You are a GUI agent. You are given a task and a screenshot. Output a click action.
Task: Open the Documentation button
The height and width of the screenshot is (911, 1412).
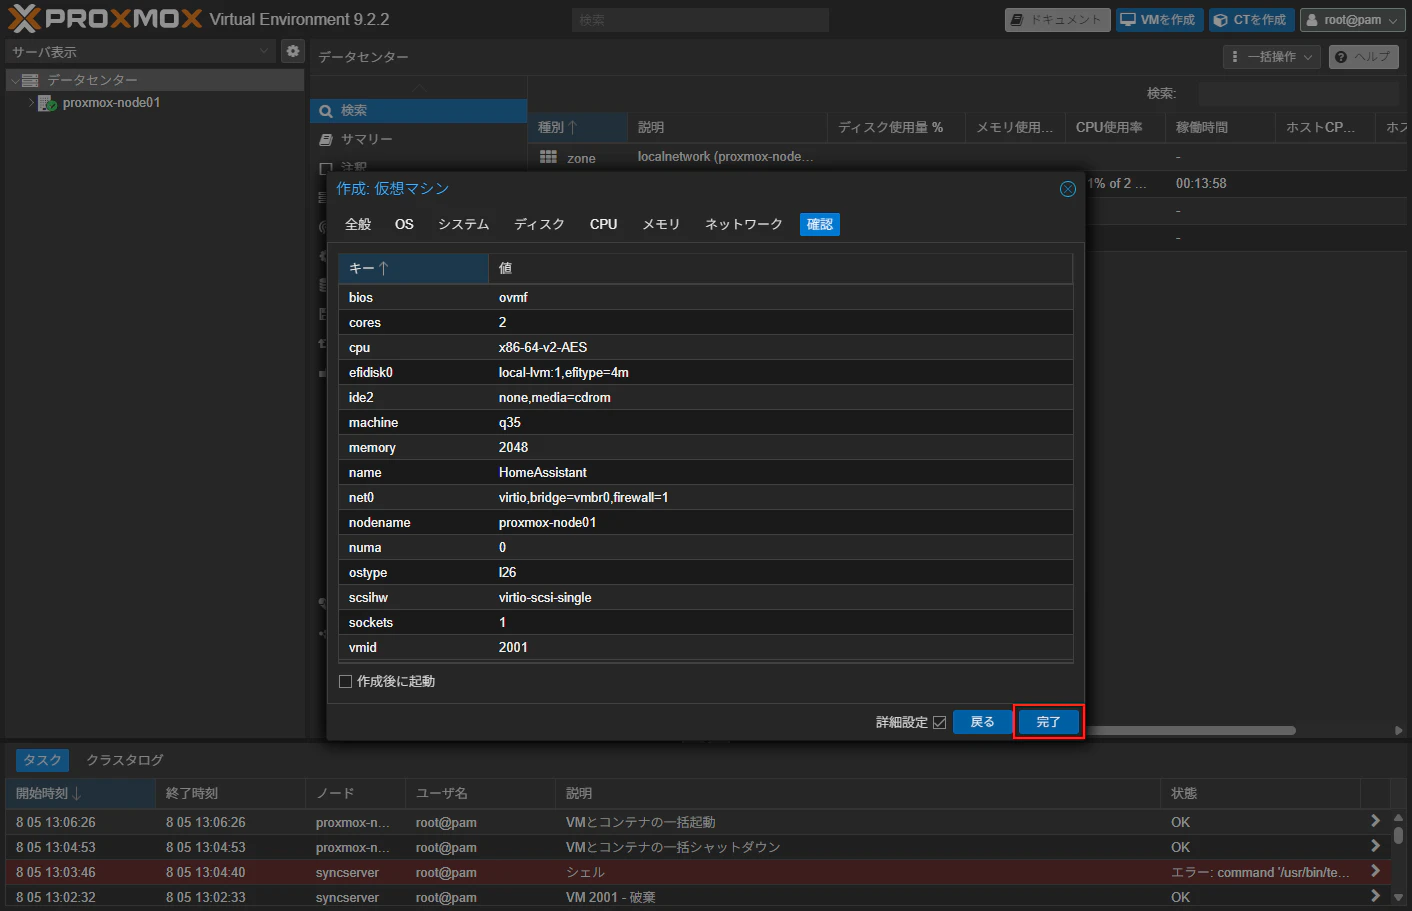[1057, 20]
